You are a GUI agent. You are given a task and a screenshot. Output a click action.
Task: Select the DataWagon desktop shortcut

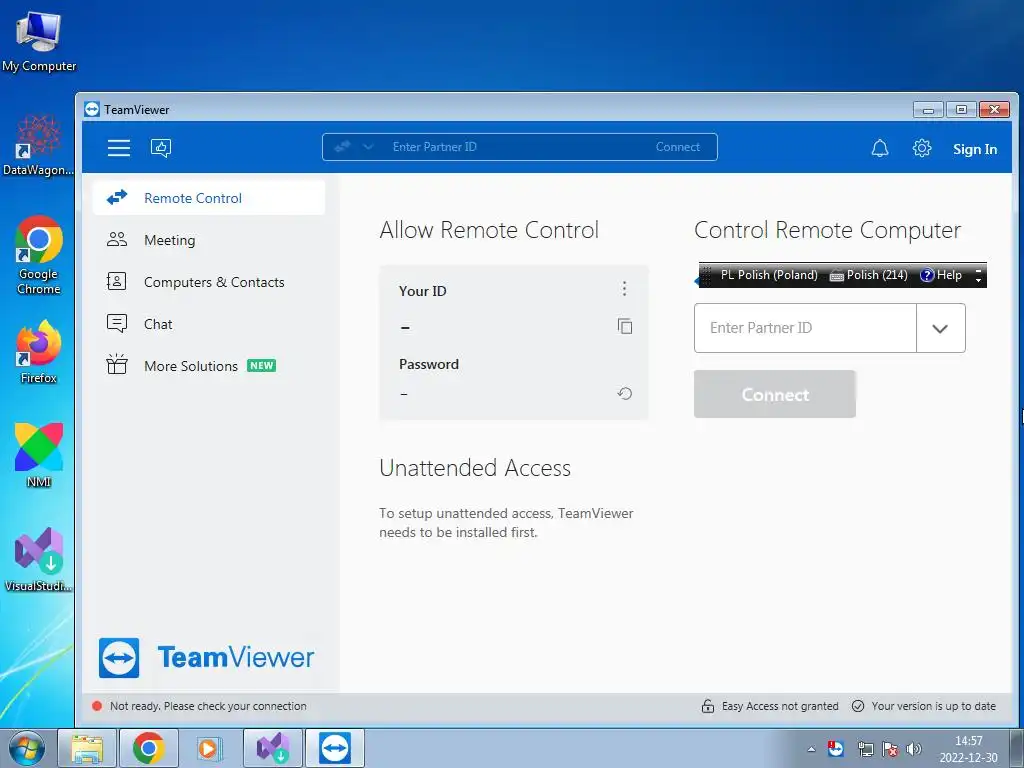(39, 145)
